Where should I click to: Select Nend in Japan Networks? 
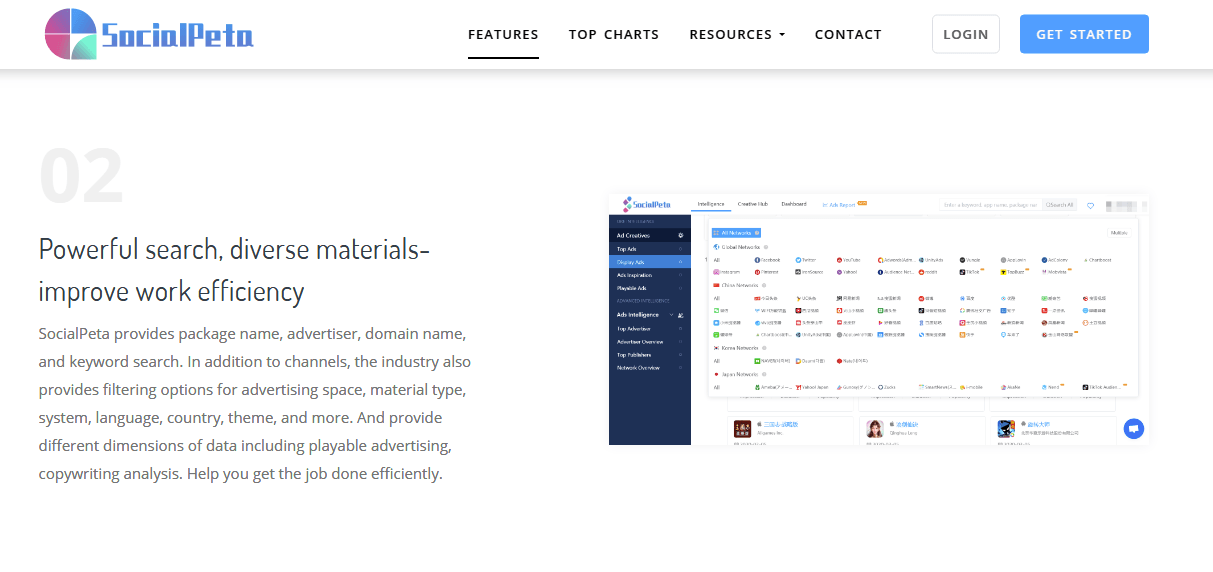click(x=1050, y=387)
